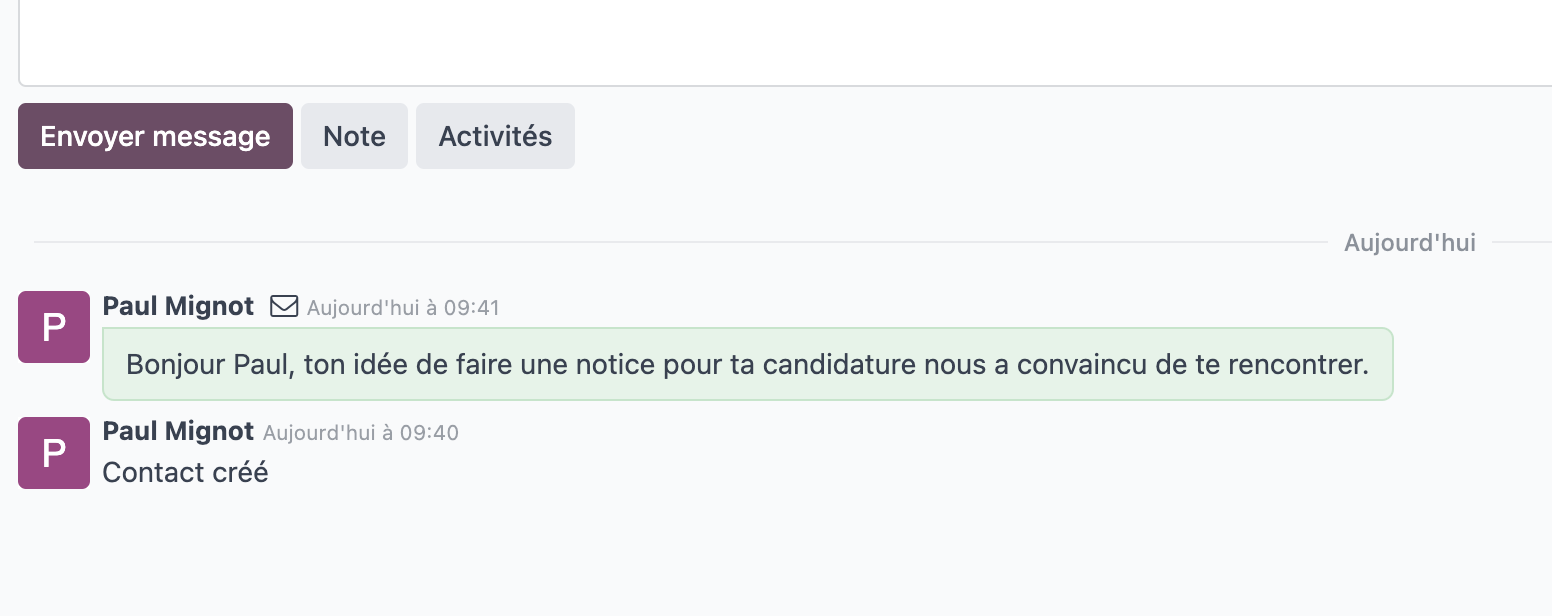Click the divider segment right of Aujourd'hui
1552x616 pixels.
point(1522,242)
